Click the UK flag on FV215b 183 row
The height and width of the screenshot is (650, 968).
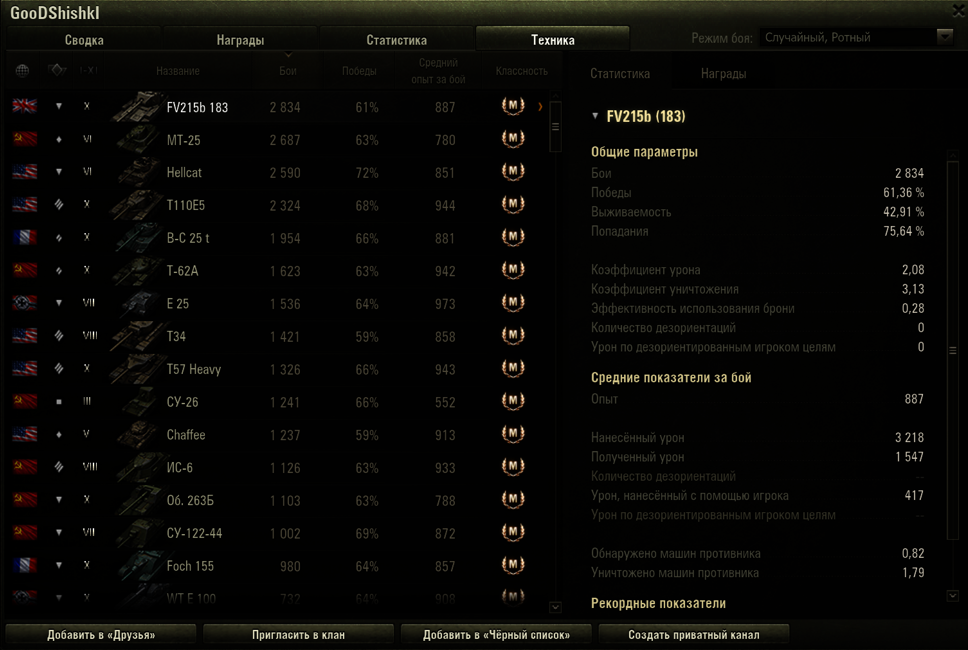tap(25, 106)
